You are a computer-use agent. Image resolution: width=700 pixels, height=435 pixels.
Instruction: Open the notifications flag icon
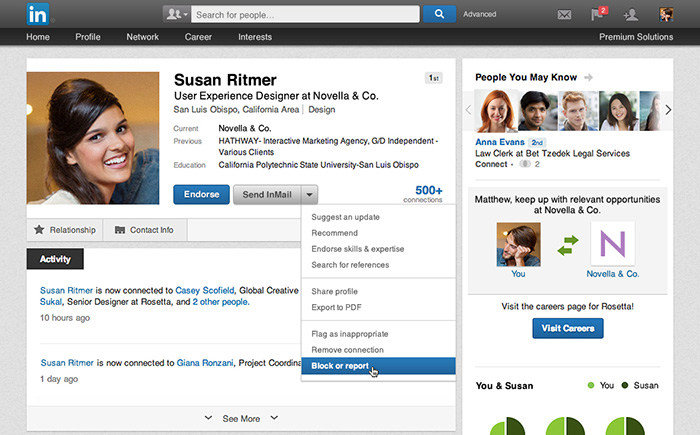click(x=598, y=14)
